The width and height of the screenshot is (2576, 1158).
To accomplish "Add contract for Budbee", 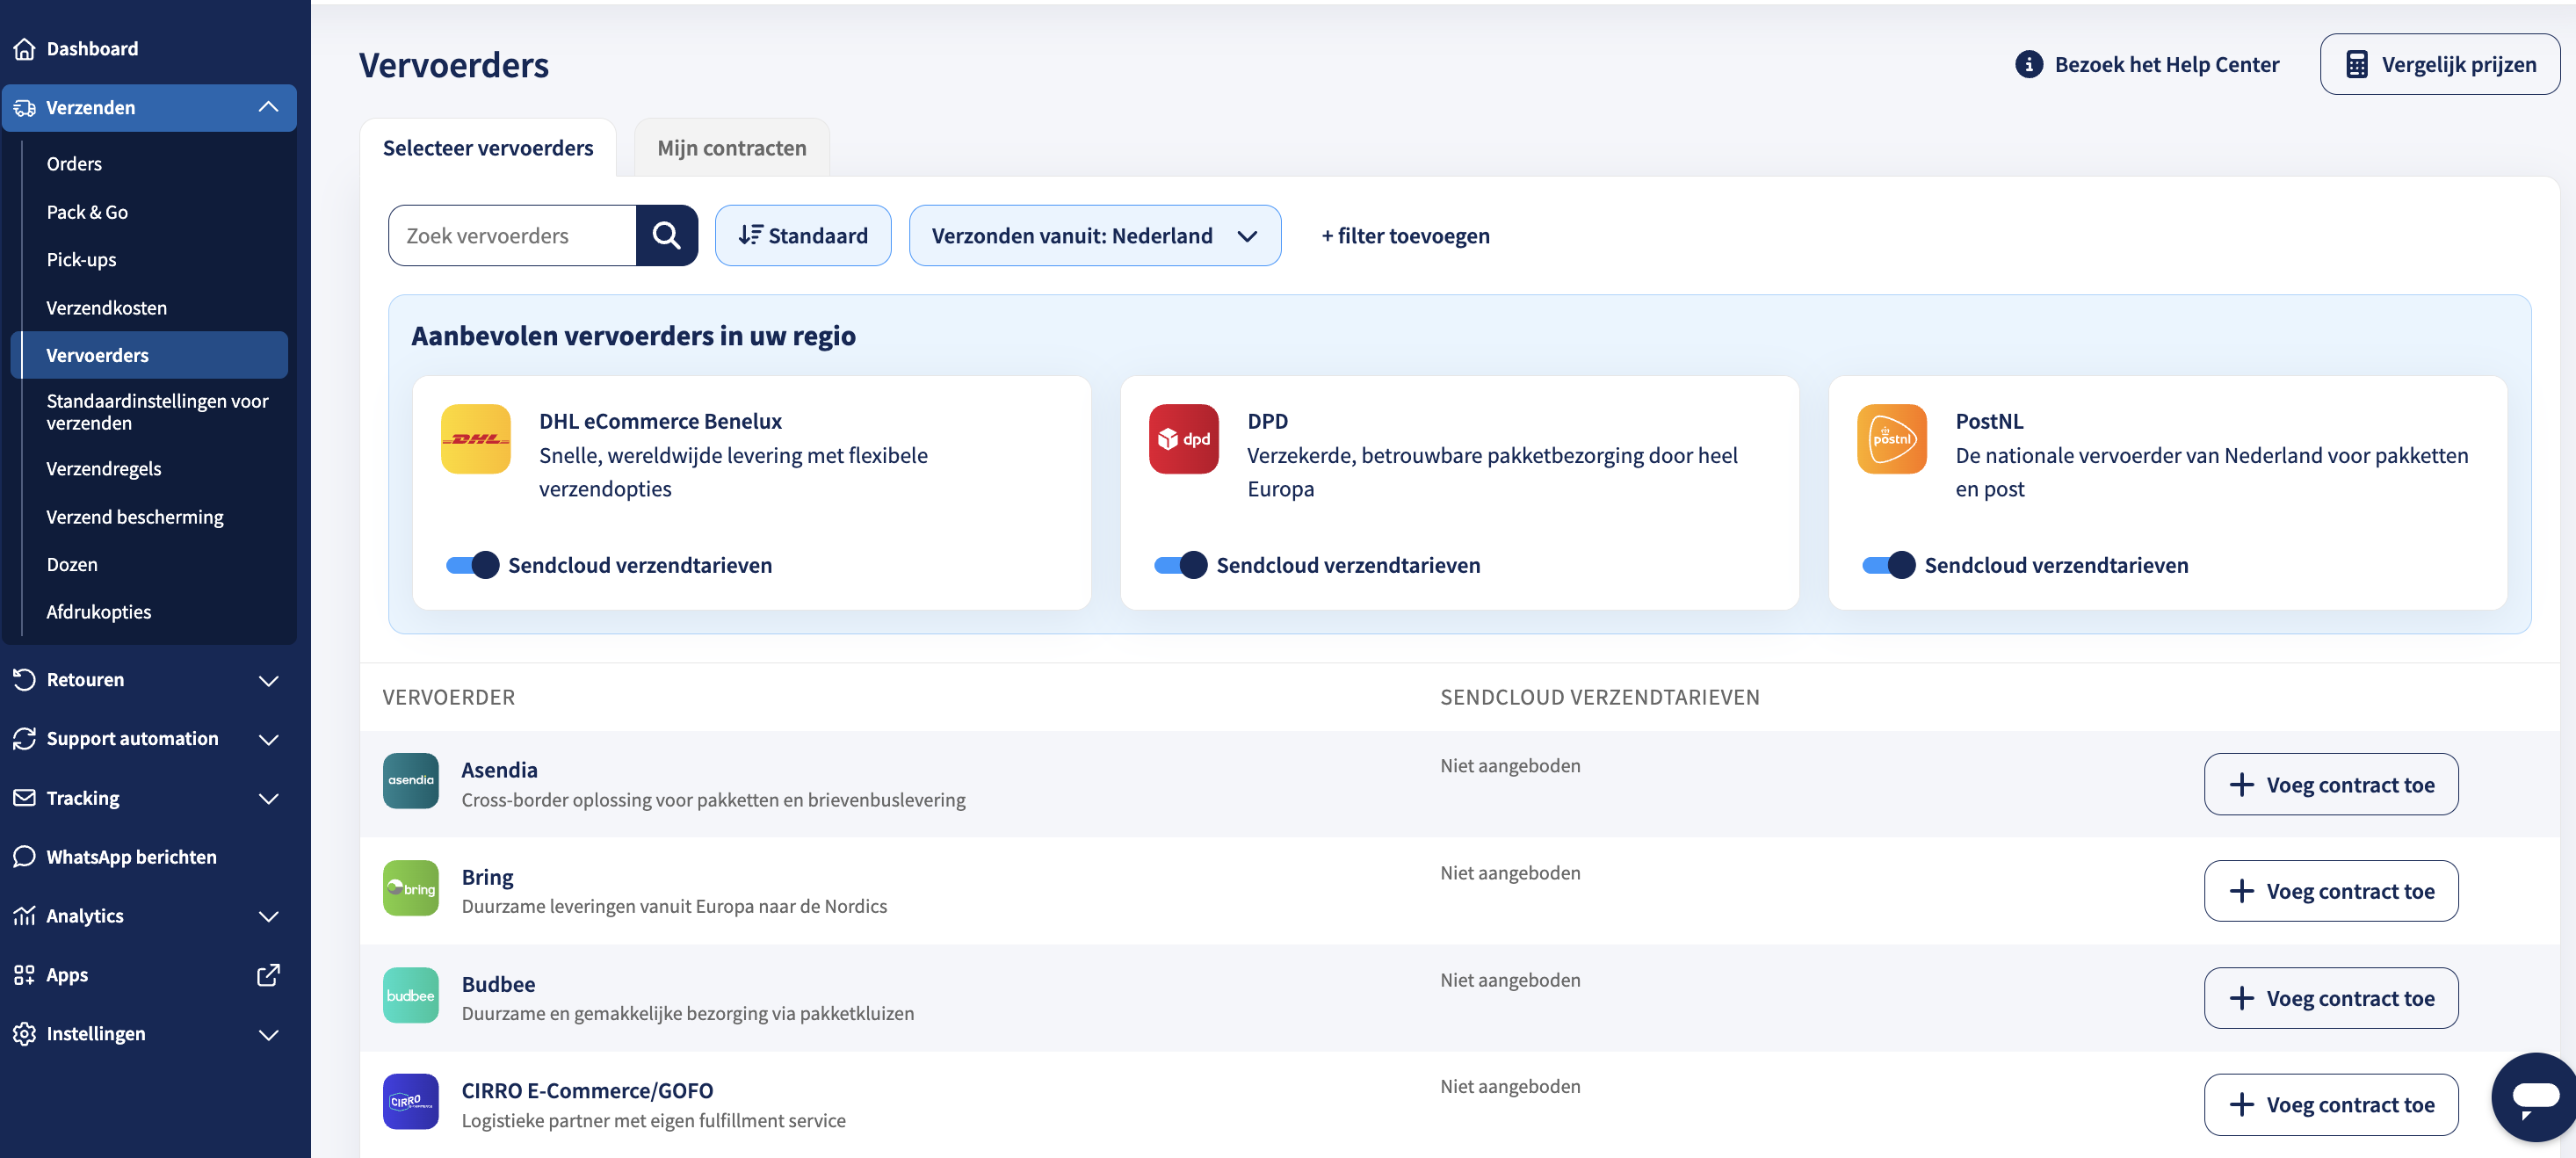I will pyautogui.click(x=2330, y=998).
